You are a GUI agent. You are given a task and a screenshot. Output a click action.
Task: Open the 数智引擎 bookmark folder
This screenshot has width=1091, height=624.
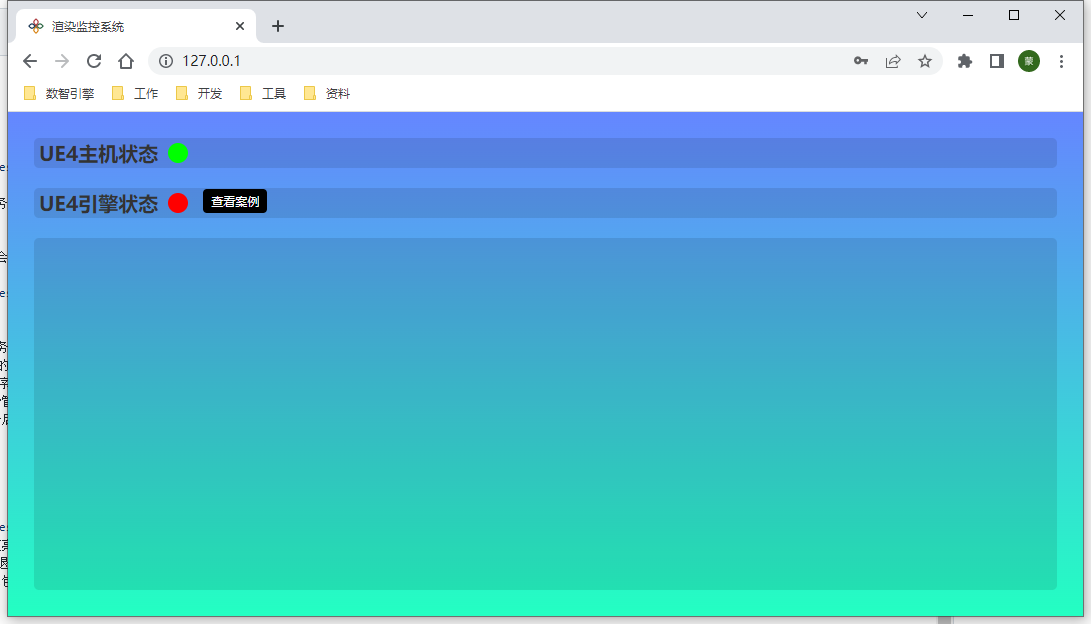coord(60,93)
